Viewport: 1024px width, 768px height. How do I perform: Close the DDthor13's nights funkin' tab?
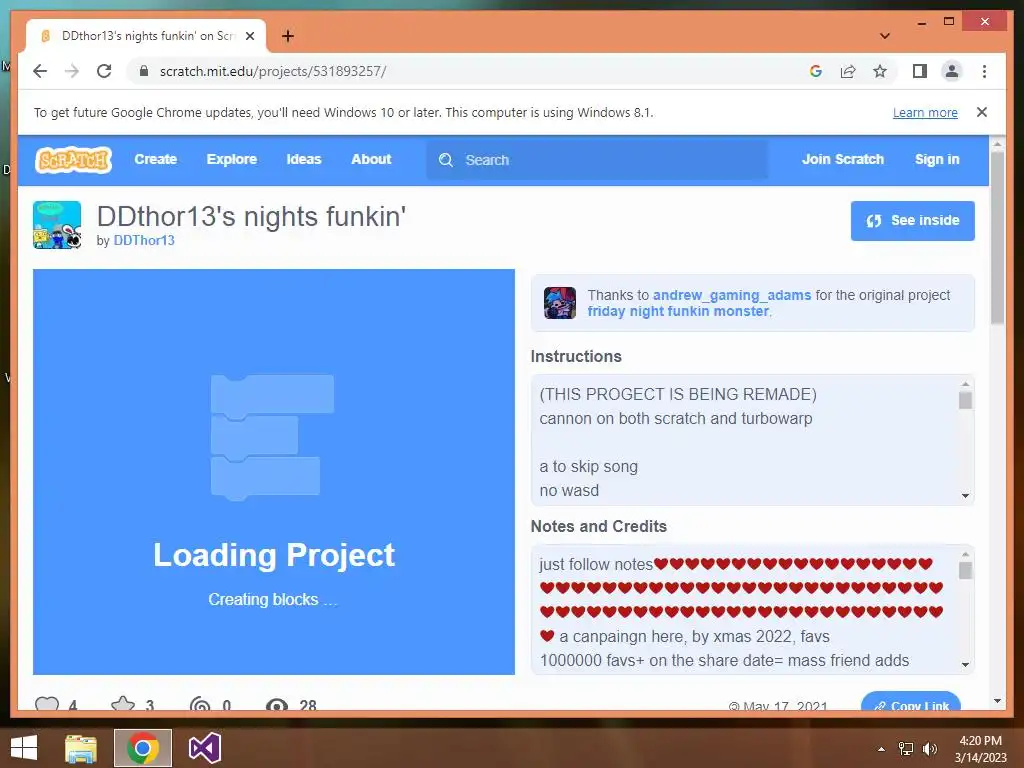249,36
